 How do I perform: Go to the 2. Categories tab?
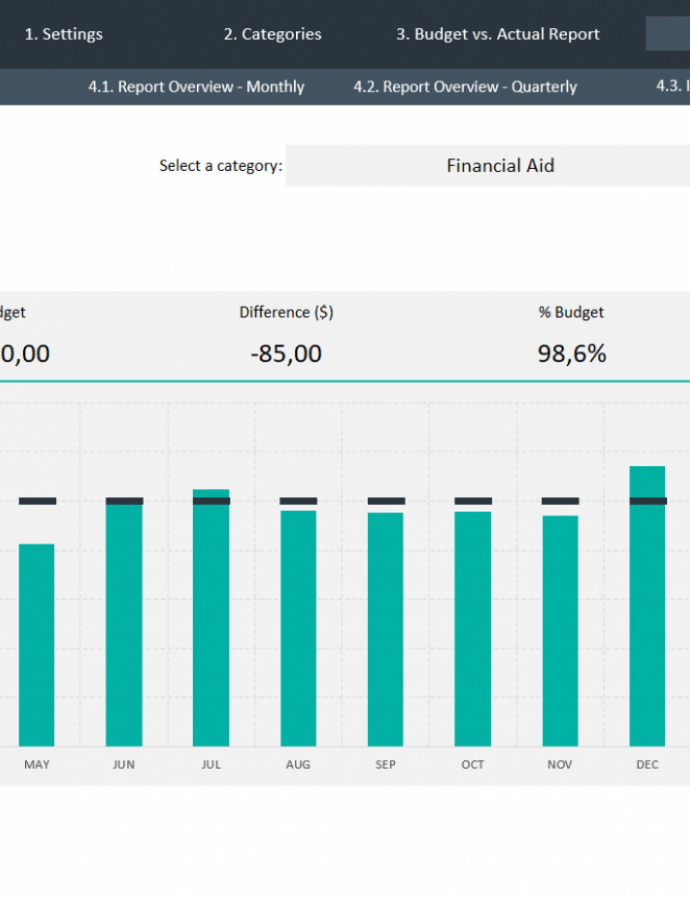272,34
